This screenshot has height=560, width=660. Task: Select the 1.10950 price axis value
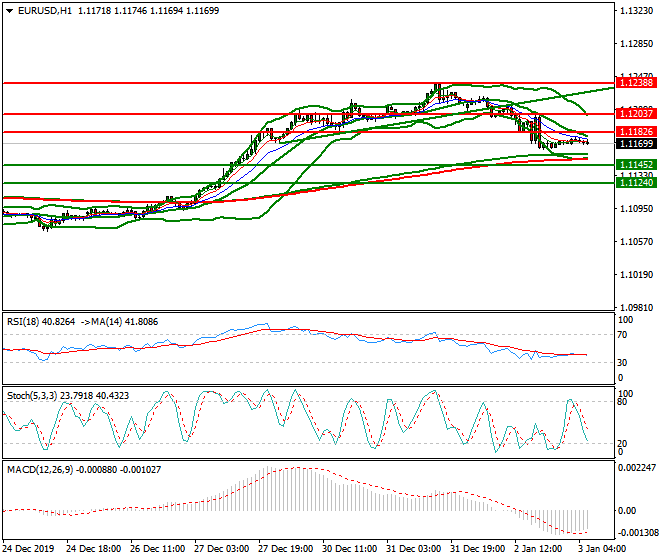click(637, 209)
